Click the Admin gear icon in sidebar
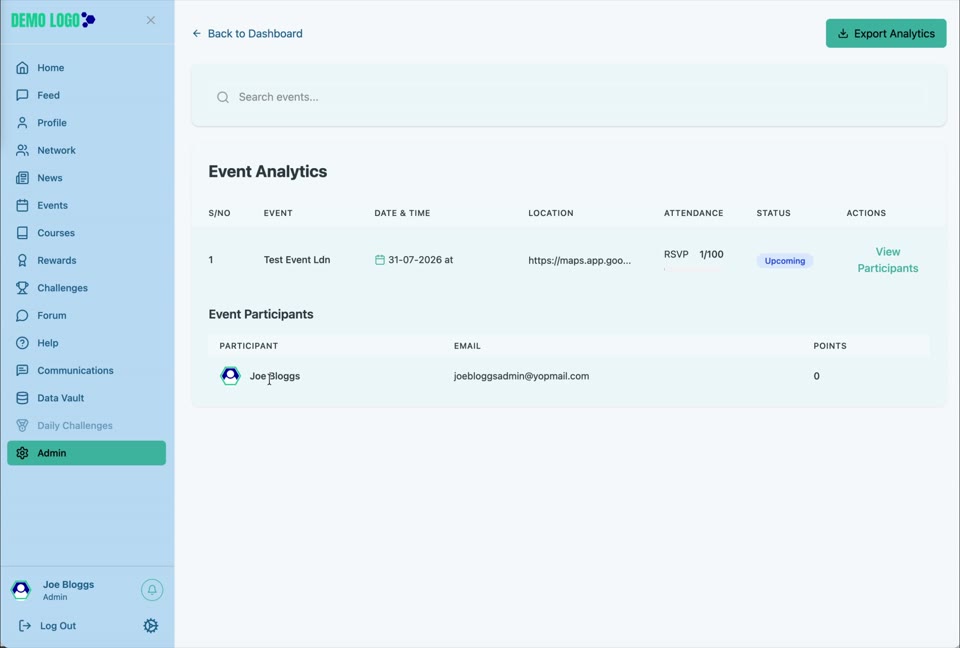Screen dimensions: 960x648 [x=22, y=453]
